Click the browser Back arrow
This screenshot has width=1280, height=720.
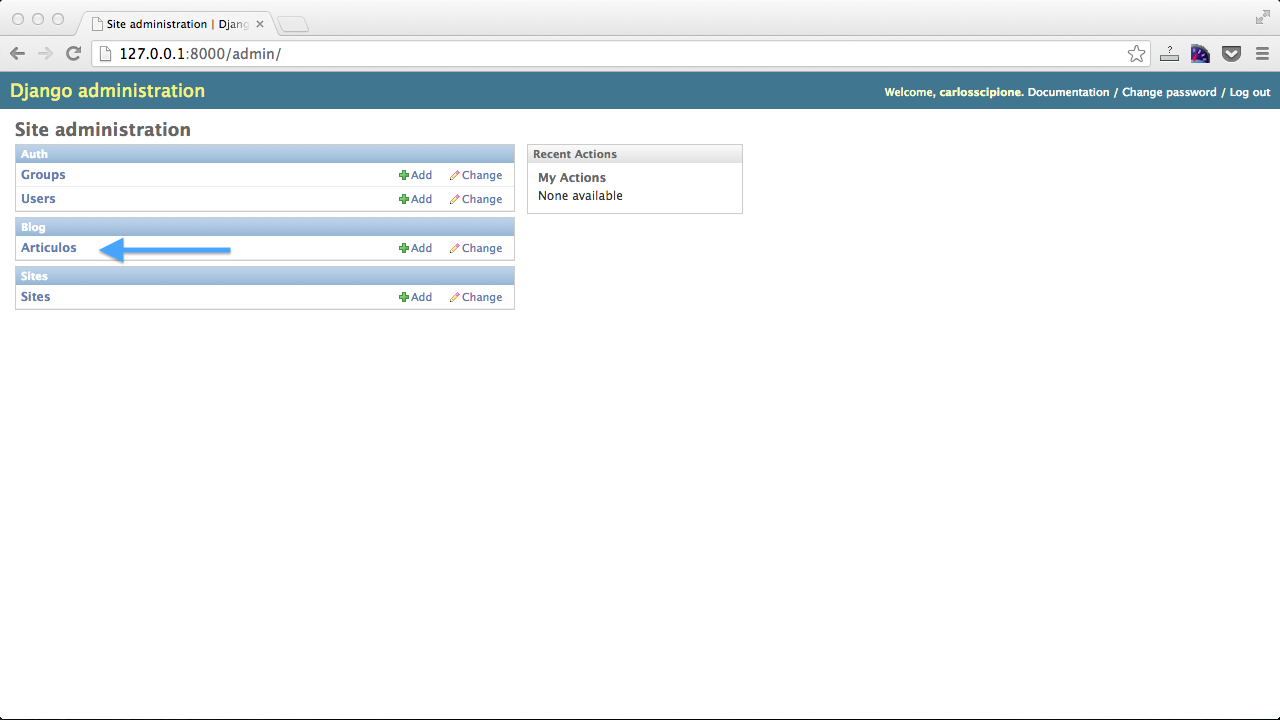(x=17, y=53)
